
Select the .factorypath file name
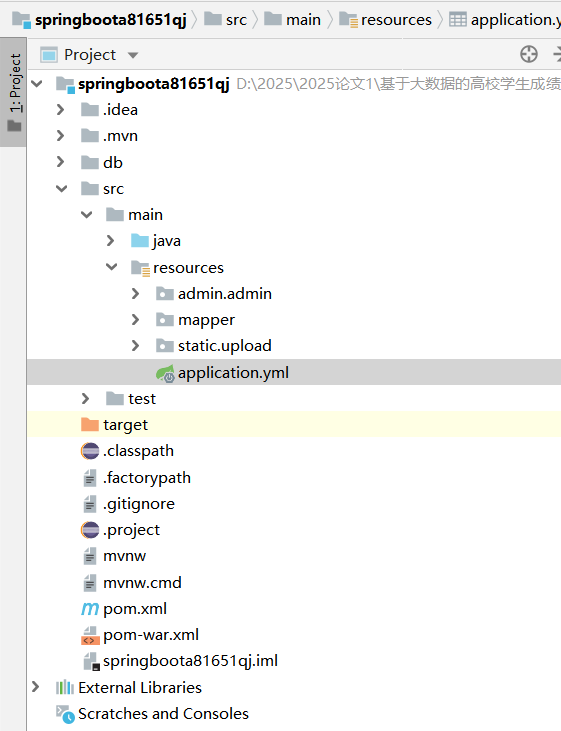coord(146,478)
